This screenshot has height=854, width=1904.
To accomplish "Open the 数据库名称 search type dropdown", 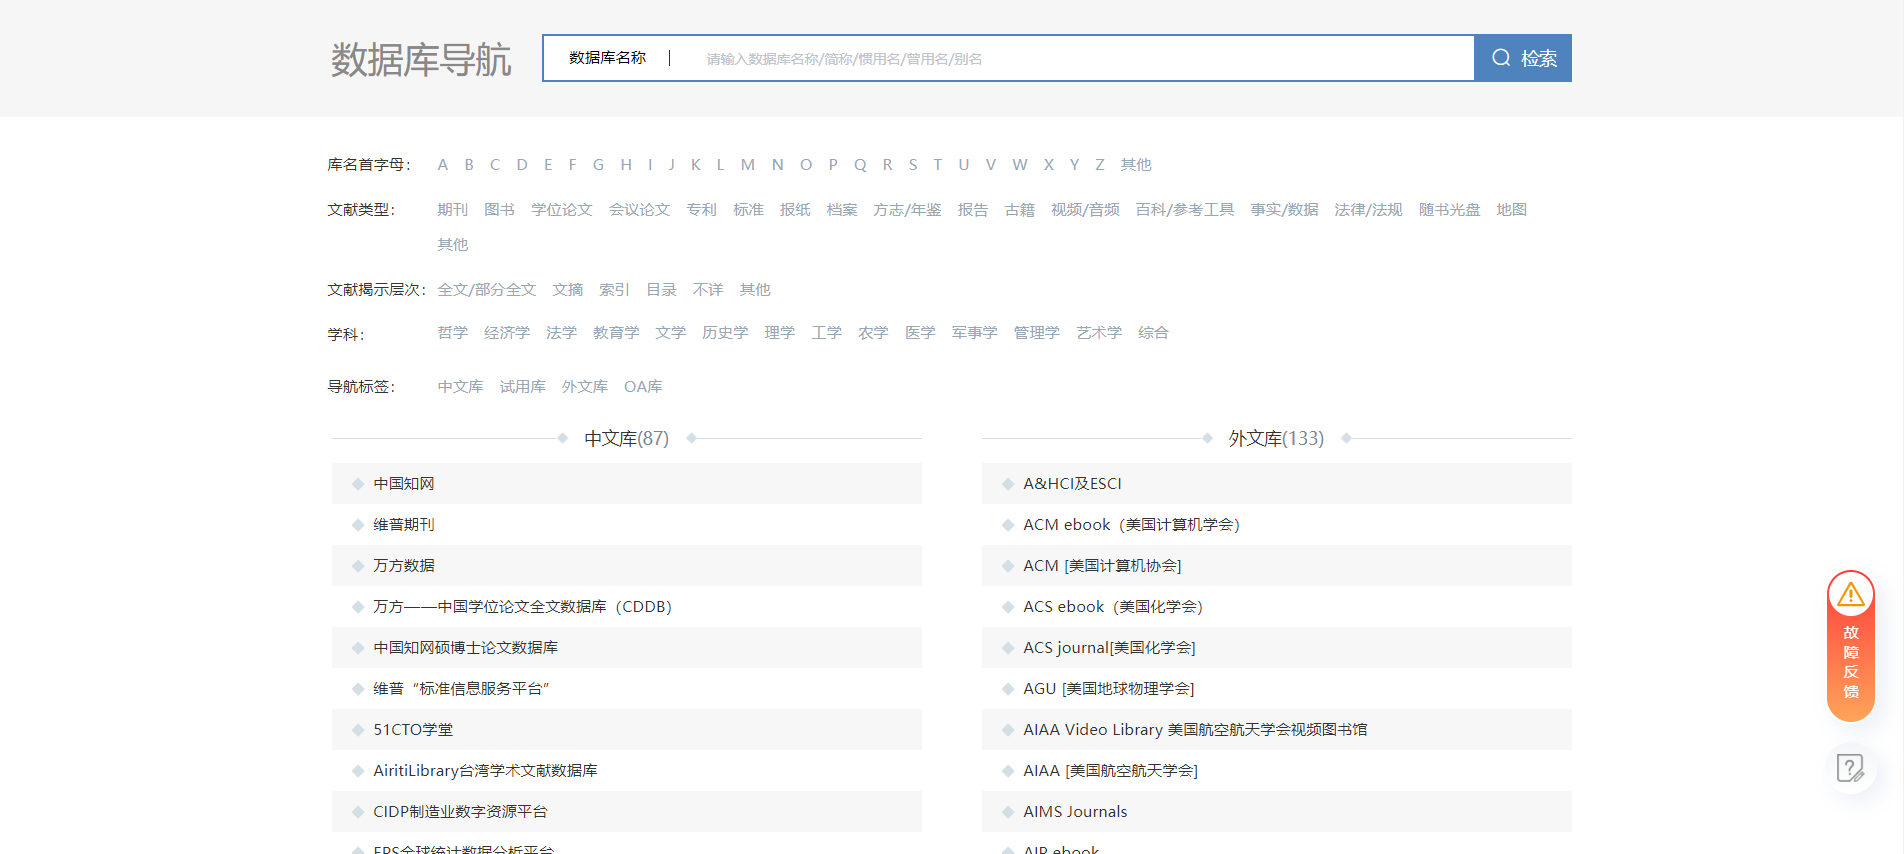I will pyautogui.click(x=608, y=58).
